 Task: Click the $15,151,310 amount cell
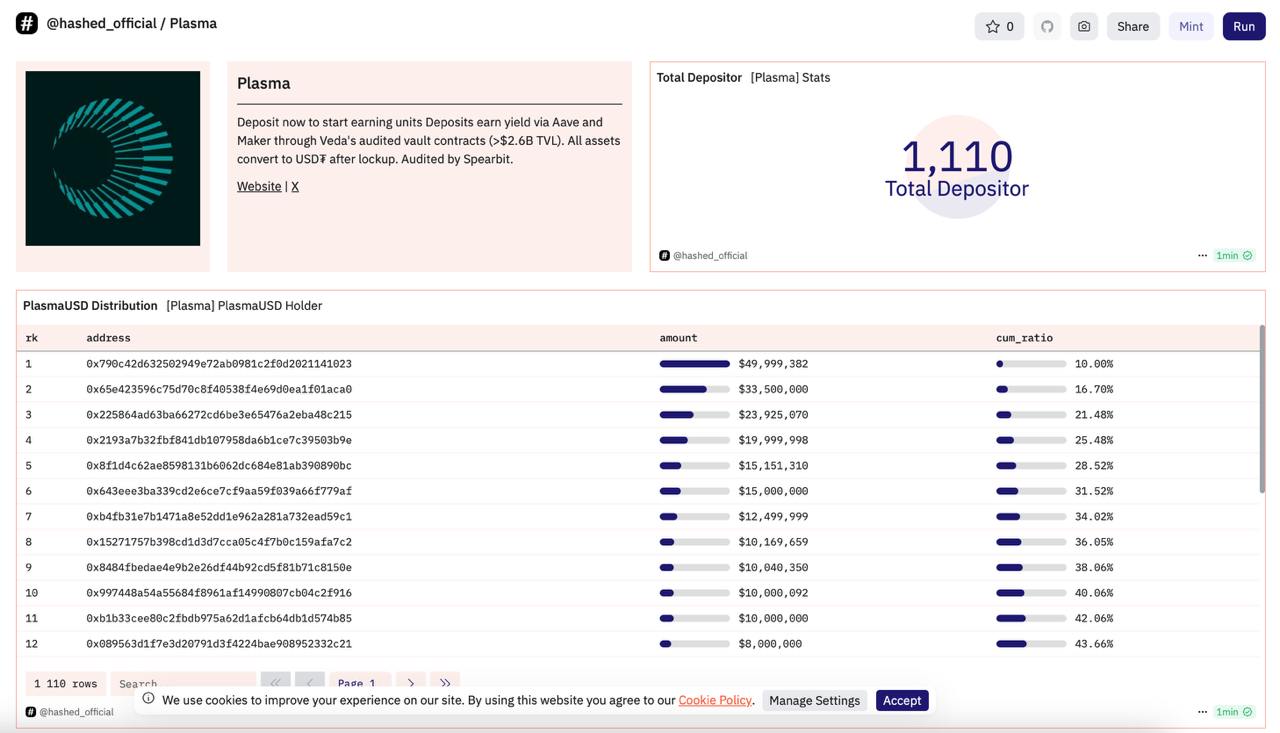tap(773, 466)
